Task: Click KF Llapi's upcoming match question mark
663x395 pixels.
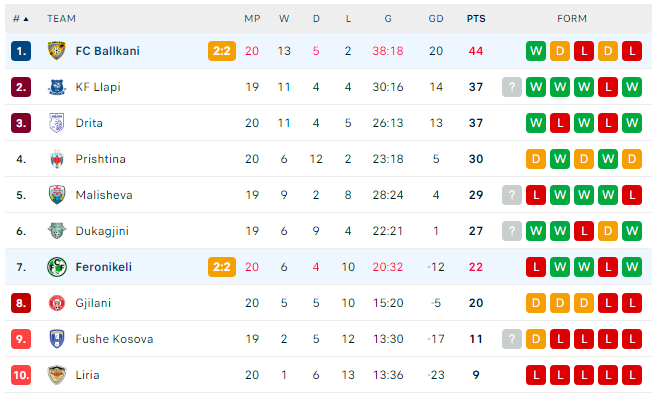Action: pos(512,87)
